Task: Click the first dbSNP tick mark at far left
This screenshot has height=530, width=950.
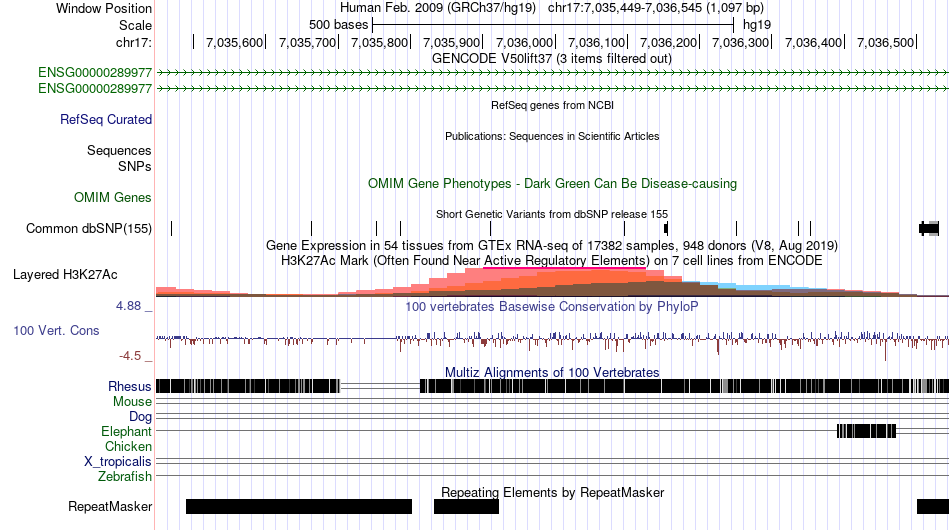Action: point(171,228)
